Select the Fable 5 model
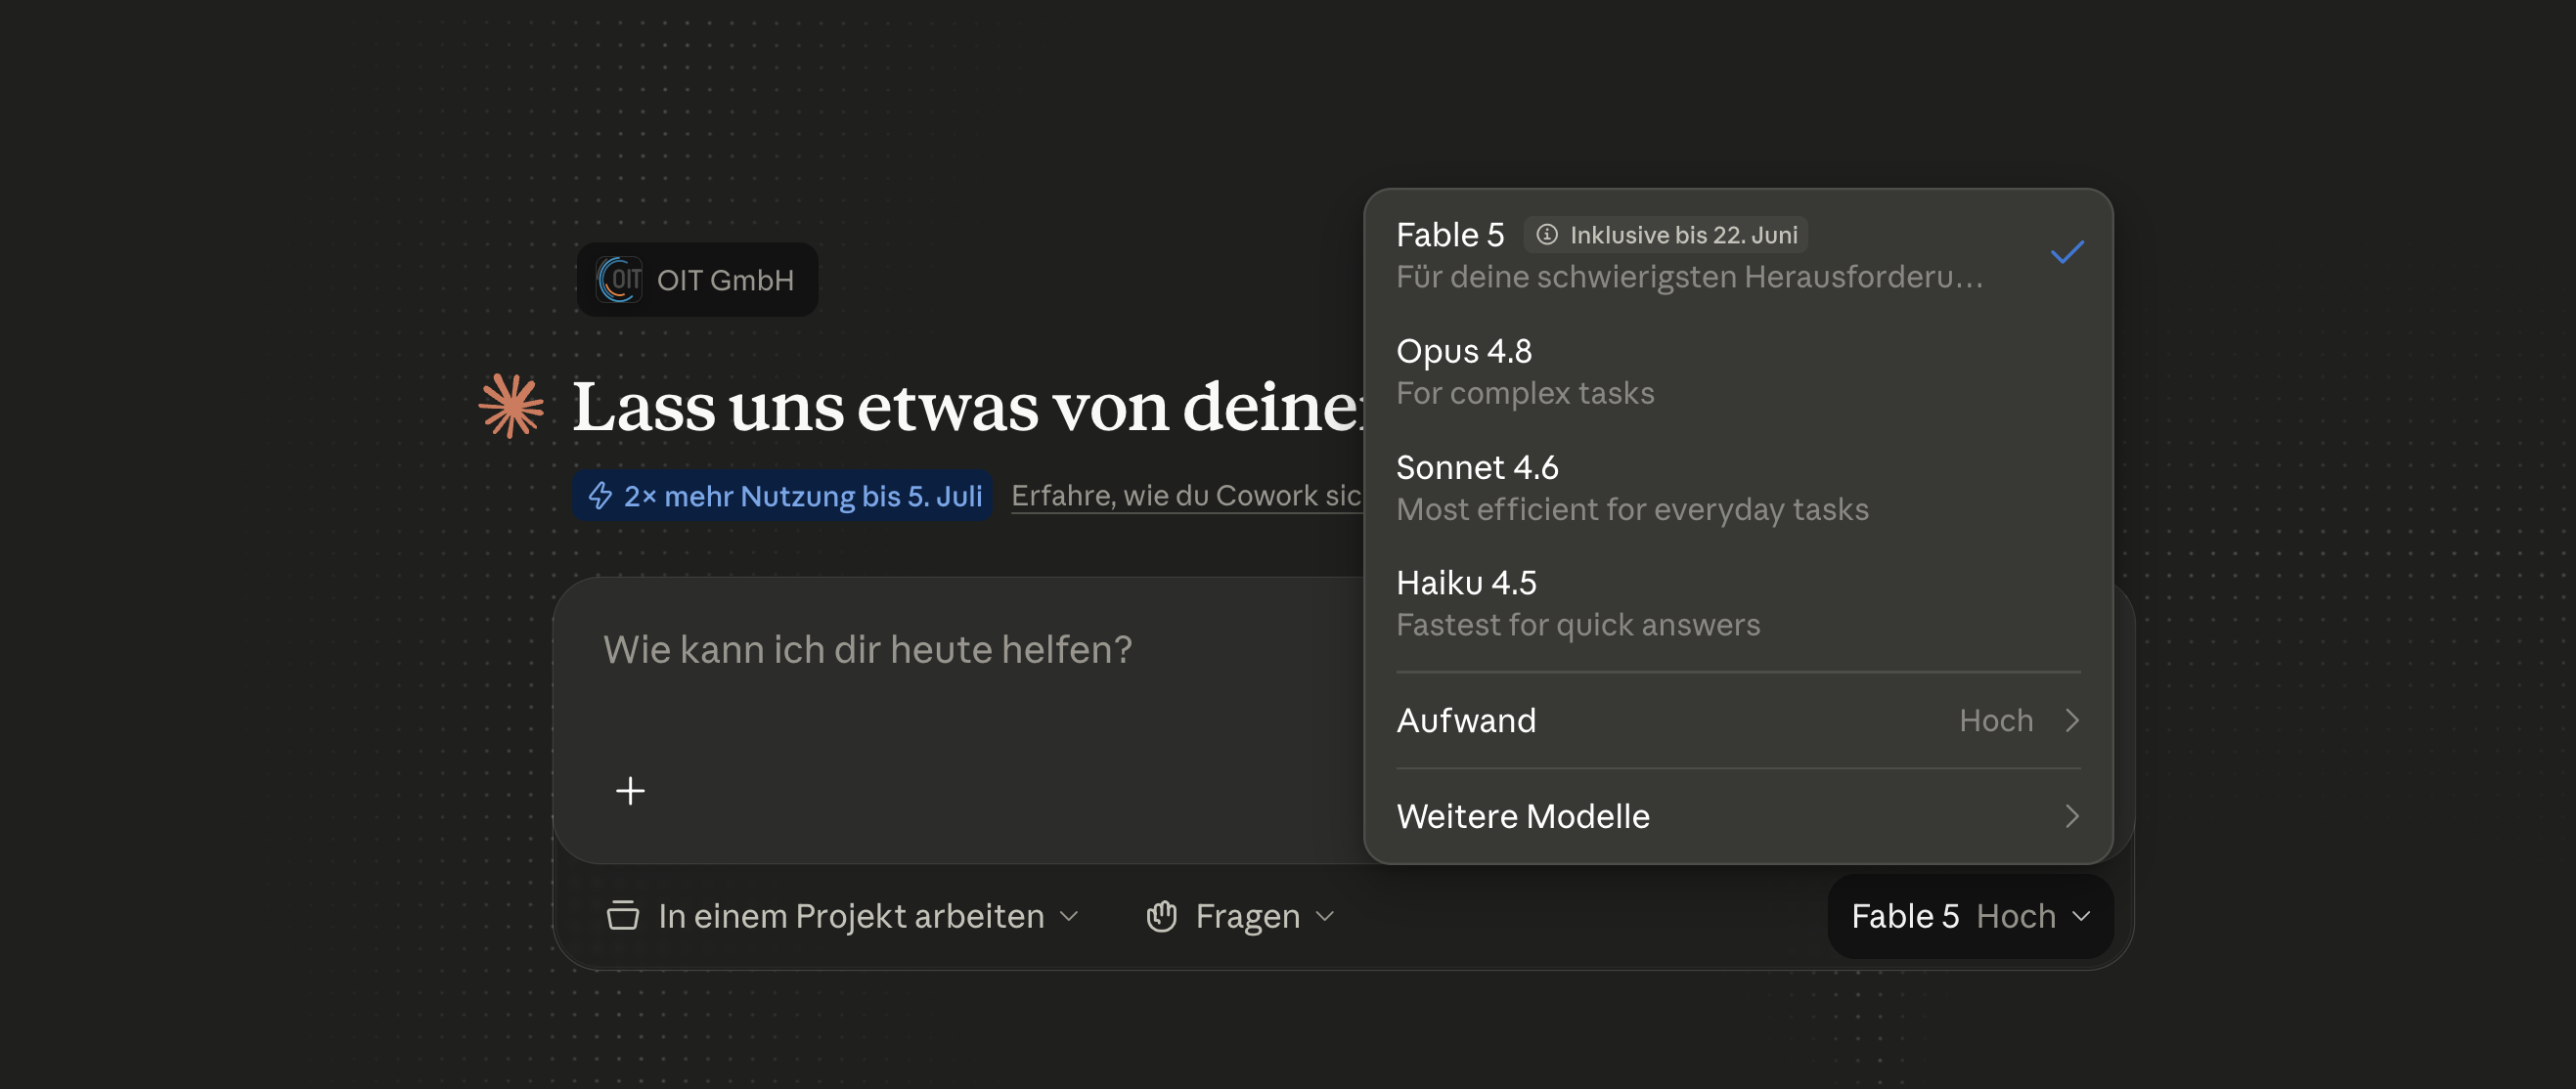 (1738, 254)
